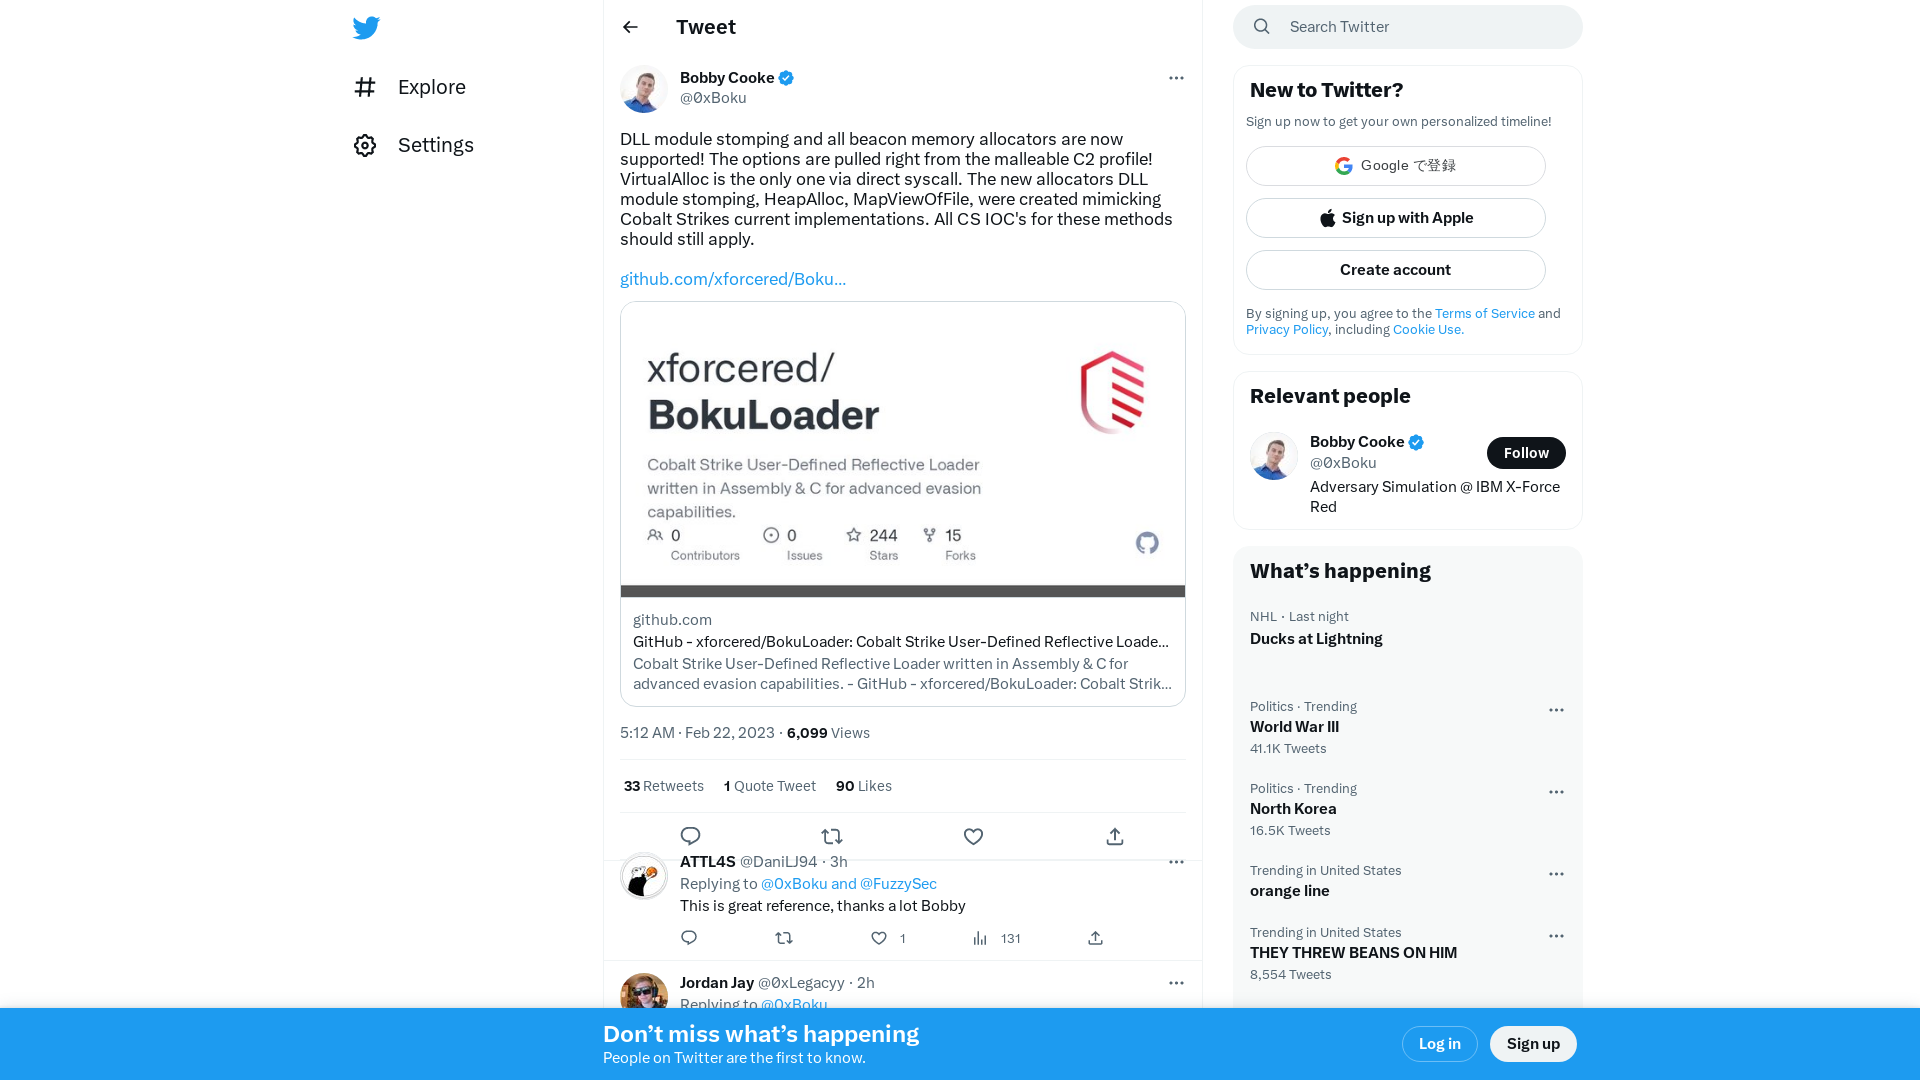Toggle like on ATTL4S reply
Image resolution: width=1920 pixels, height=1080 pixels.
(x=878, y=938)
